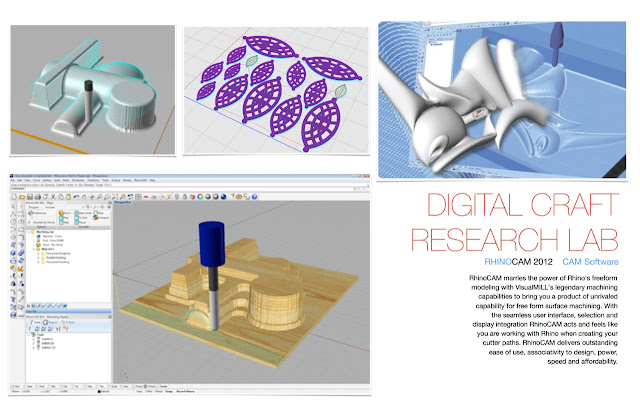Expand the first BallMill tool entry
This screenshot has width=640, height=416.
tap(33, 339)
